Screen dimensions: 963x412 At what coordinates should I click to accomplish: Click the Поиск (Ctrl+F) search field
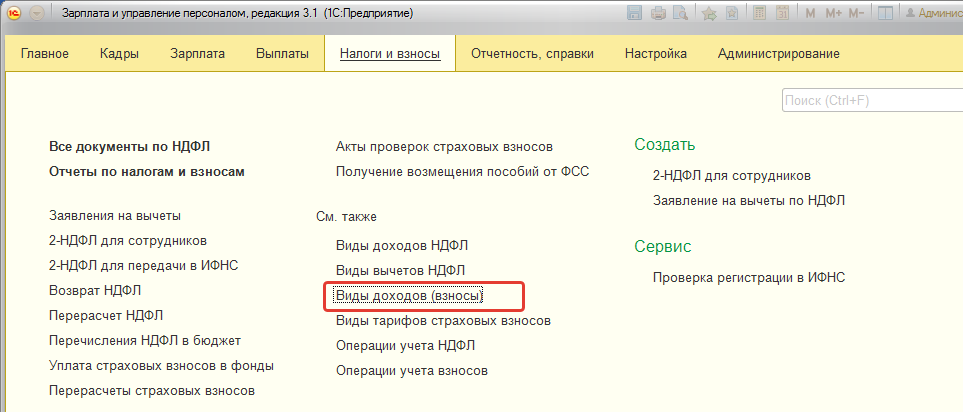pos(872,101)
